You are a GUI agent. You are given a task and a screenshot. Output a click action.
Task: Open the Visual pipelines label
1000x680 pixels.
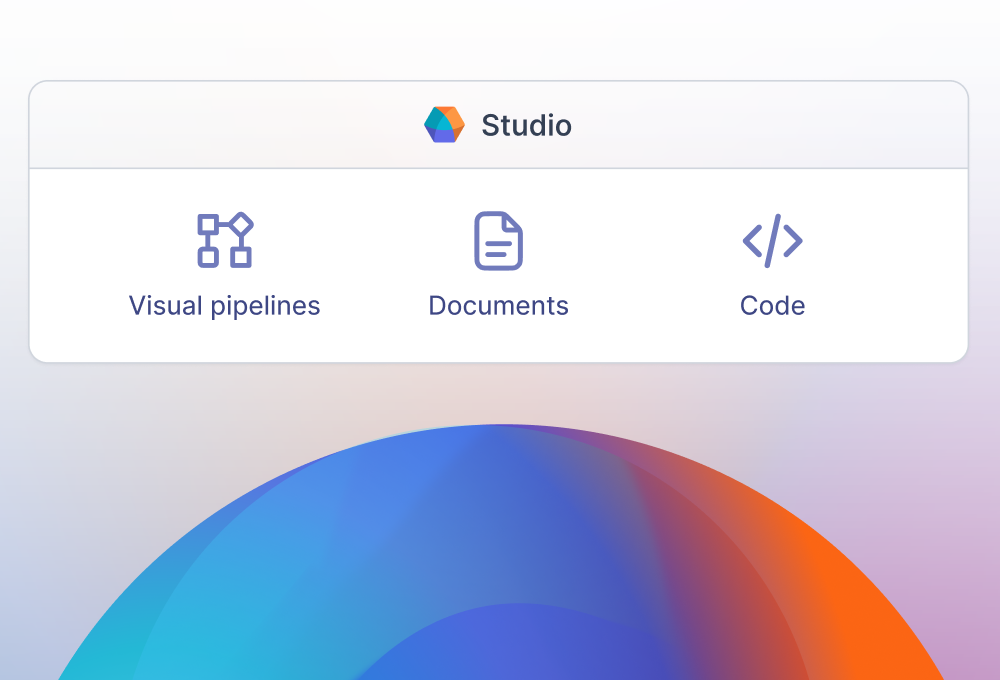coord(224,306)
